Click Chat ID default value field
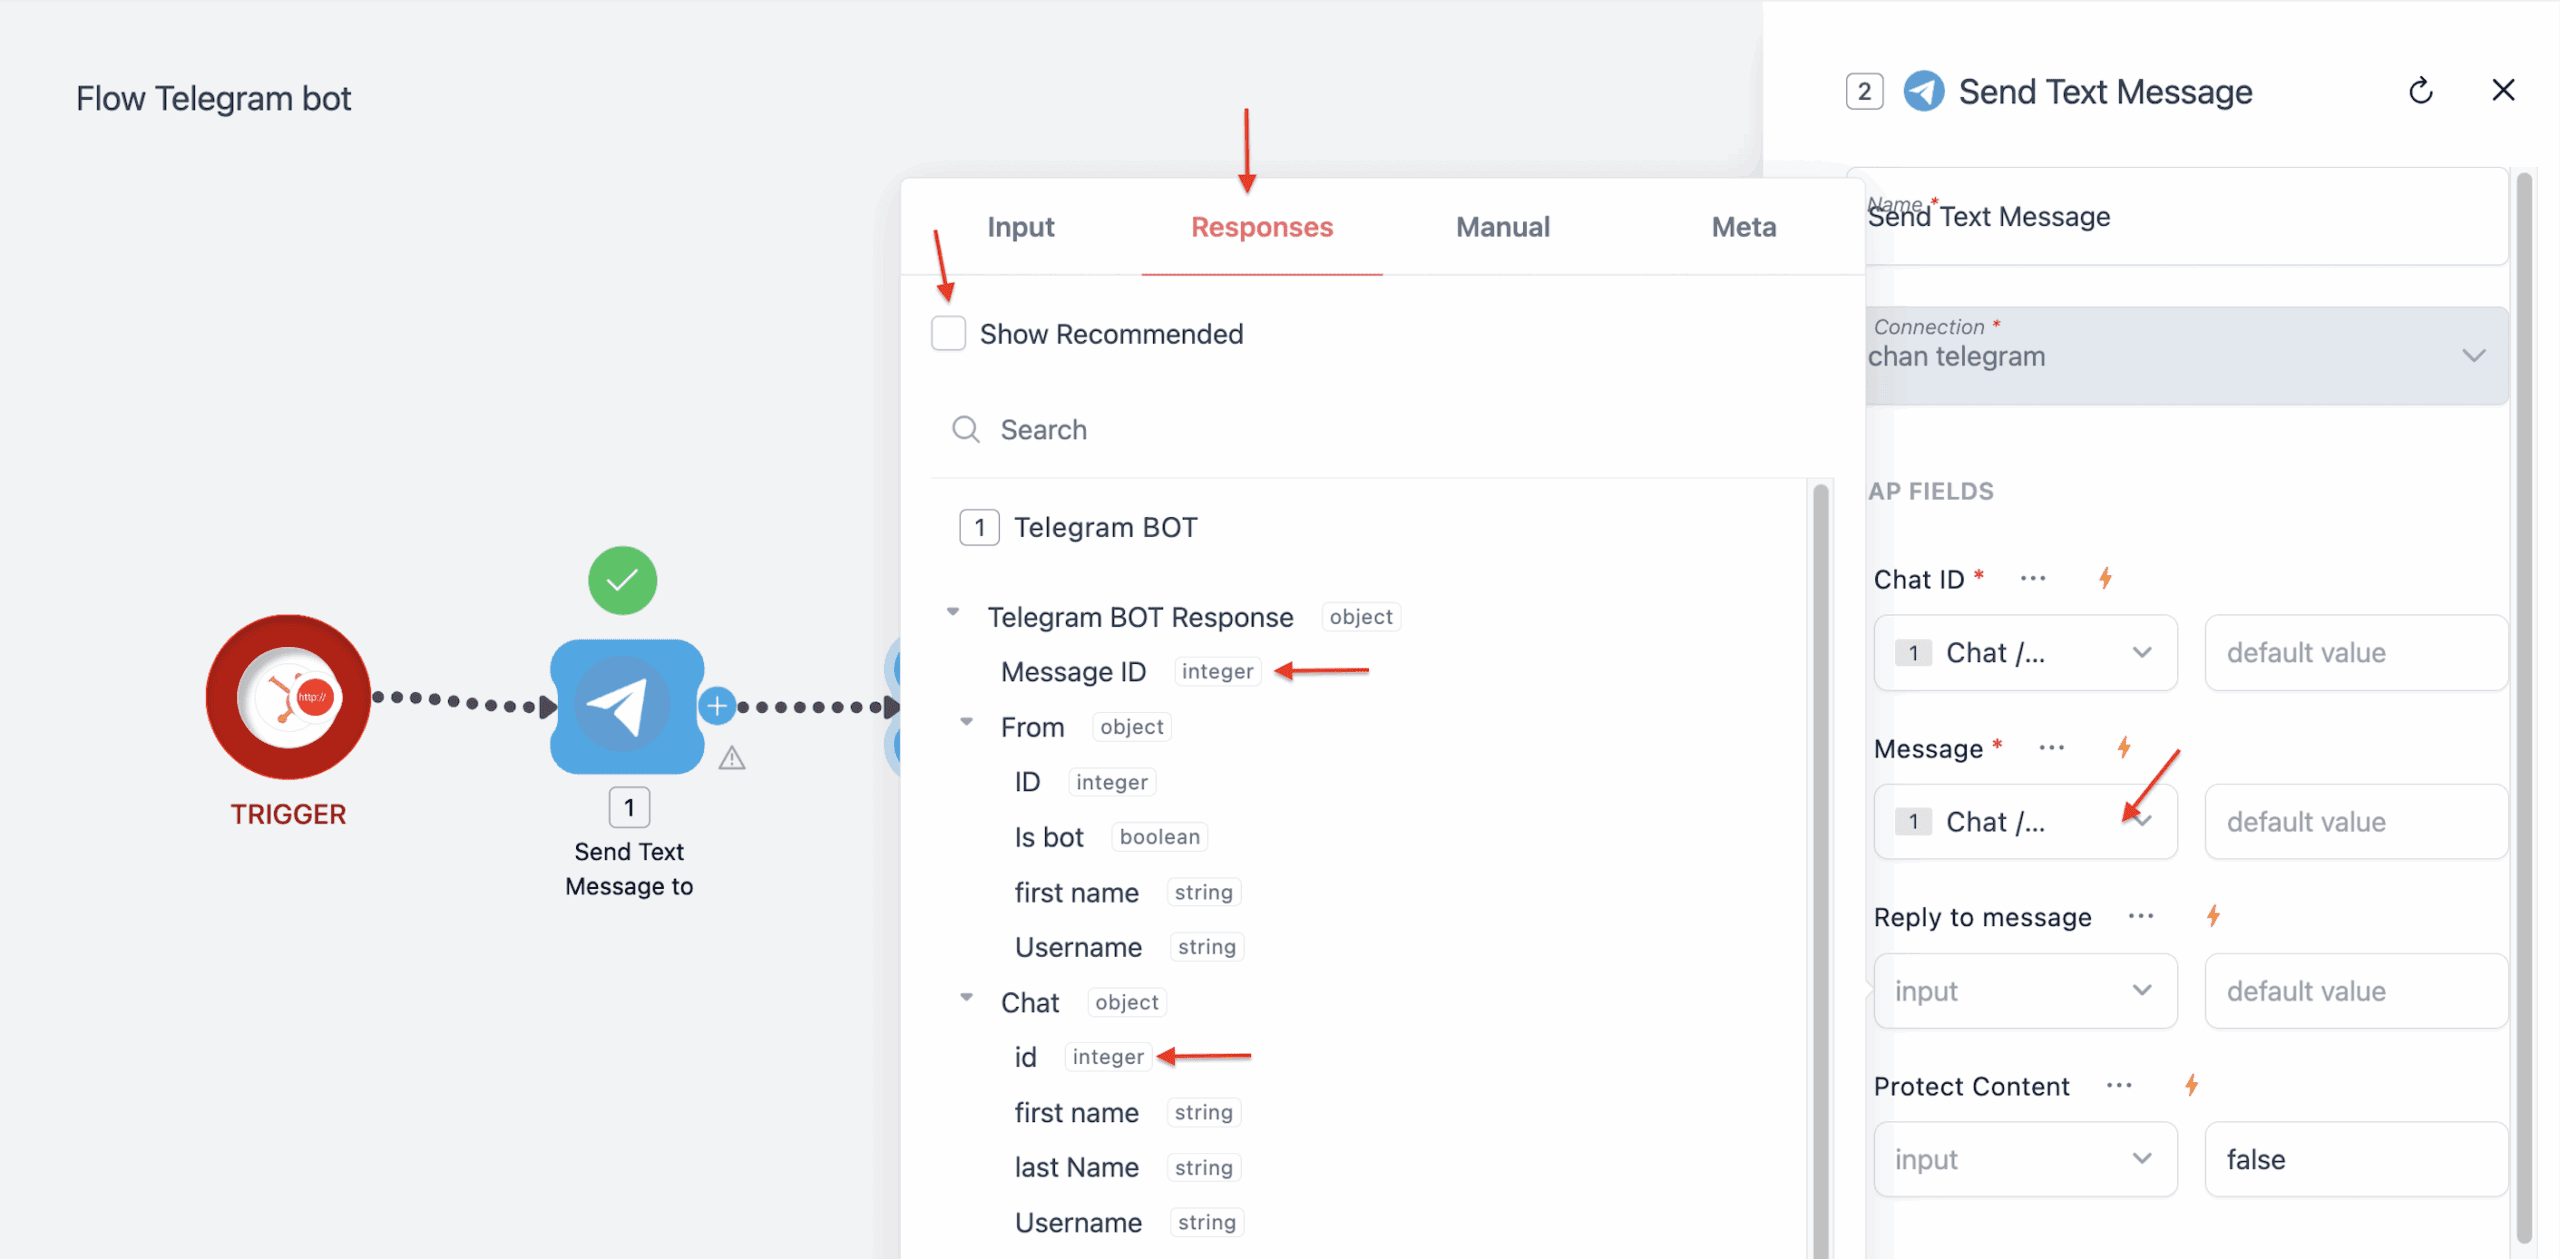 2357,653
